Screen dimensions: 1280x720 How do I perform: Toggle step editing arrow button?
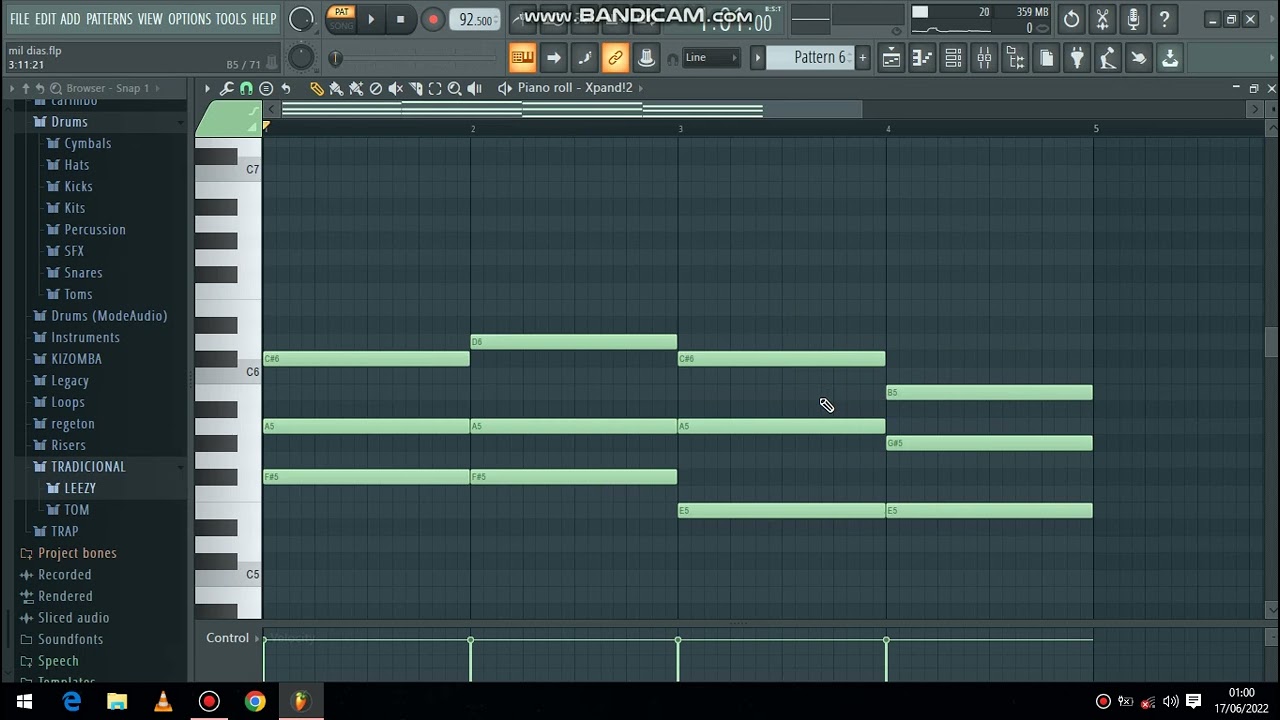coord(553,58)
